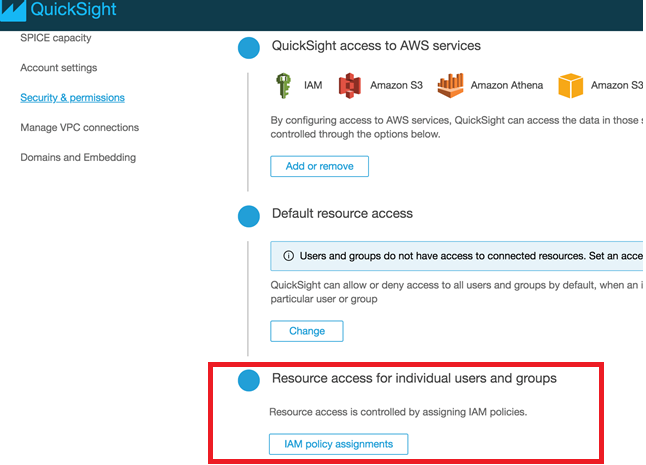The height and width of the screenshot is (465, 646).
Task: Click the QuickSight logo icon
Action: pyautogui.click(x=14, y=11)
